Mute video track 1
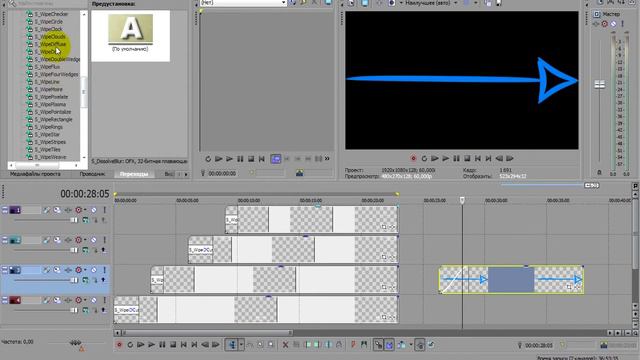640x360 pixels. click(x=93, y=210)
